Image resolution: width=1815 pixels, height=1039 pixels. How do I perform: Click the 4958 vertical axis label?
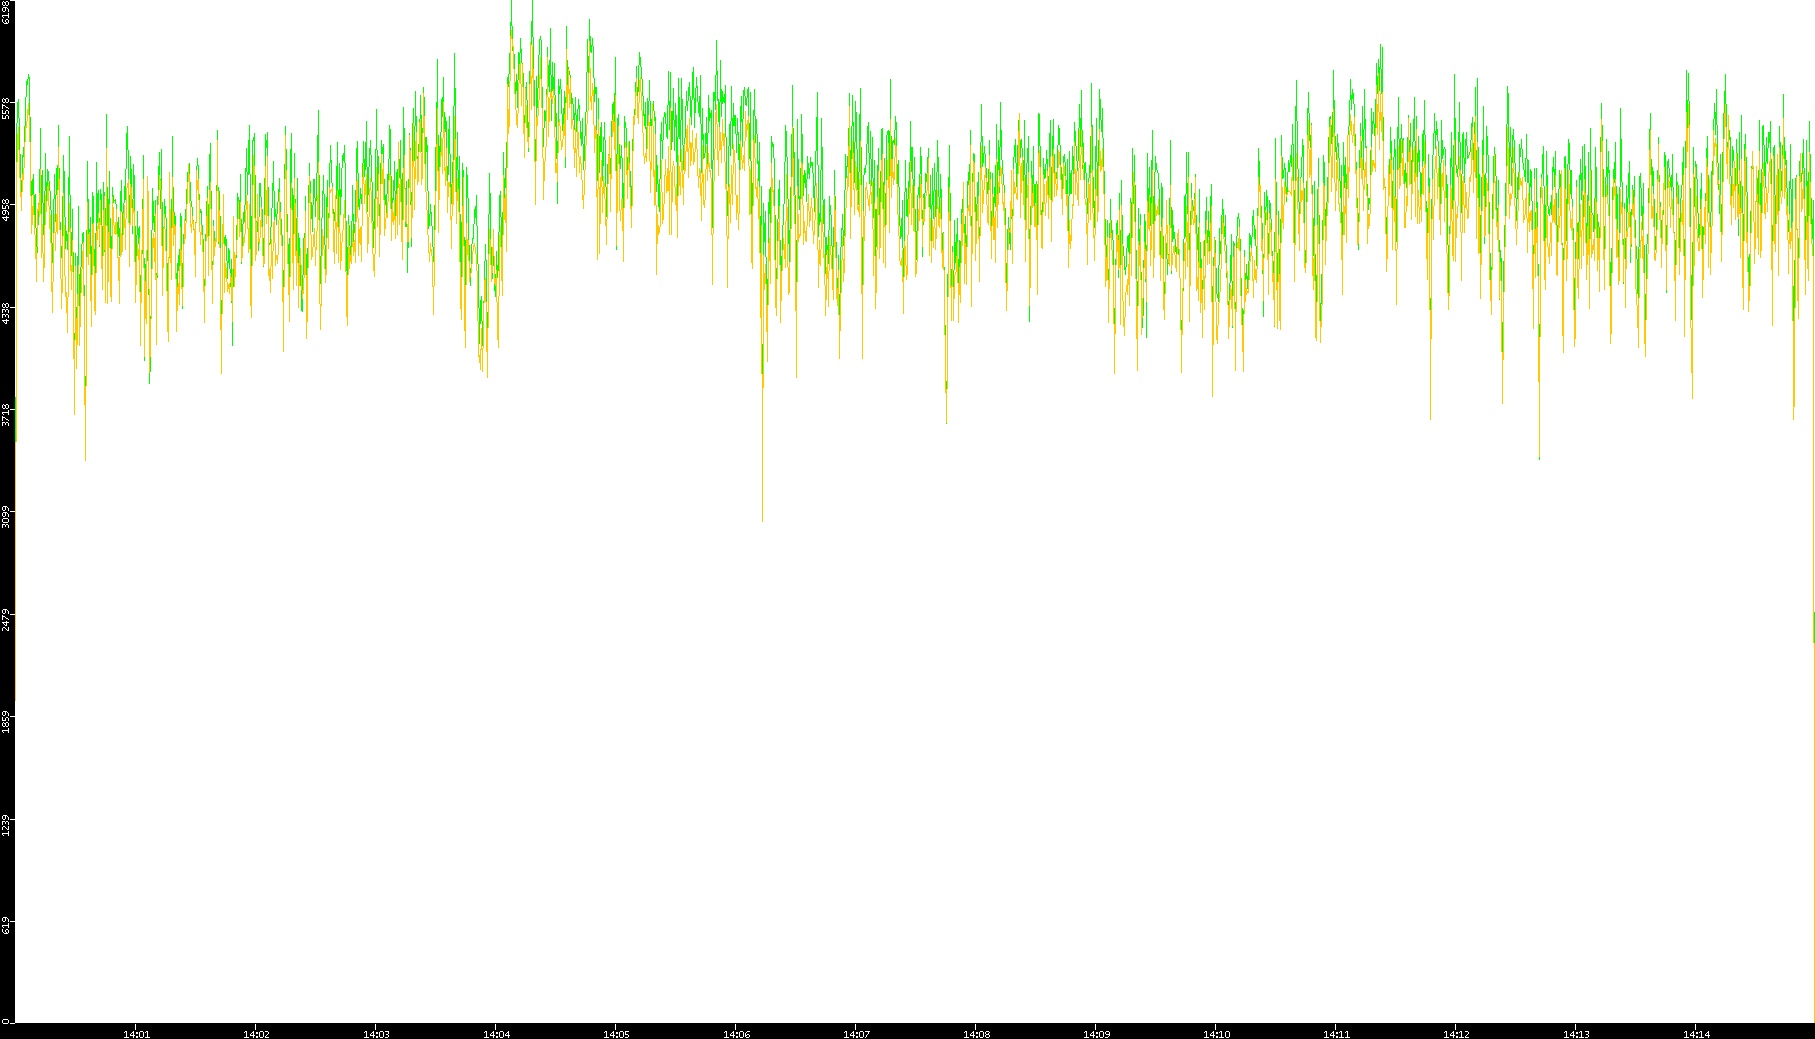[7, 210]
